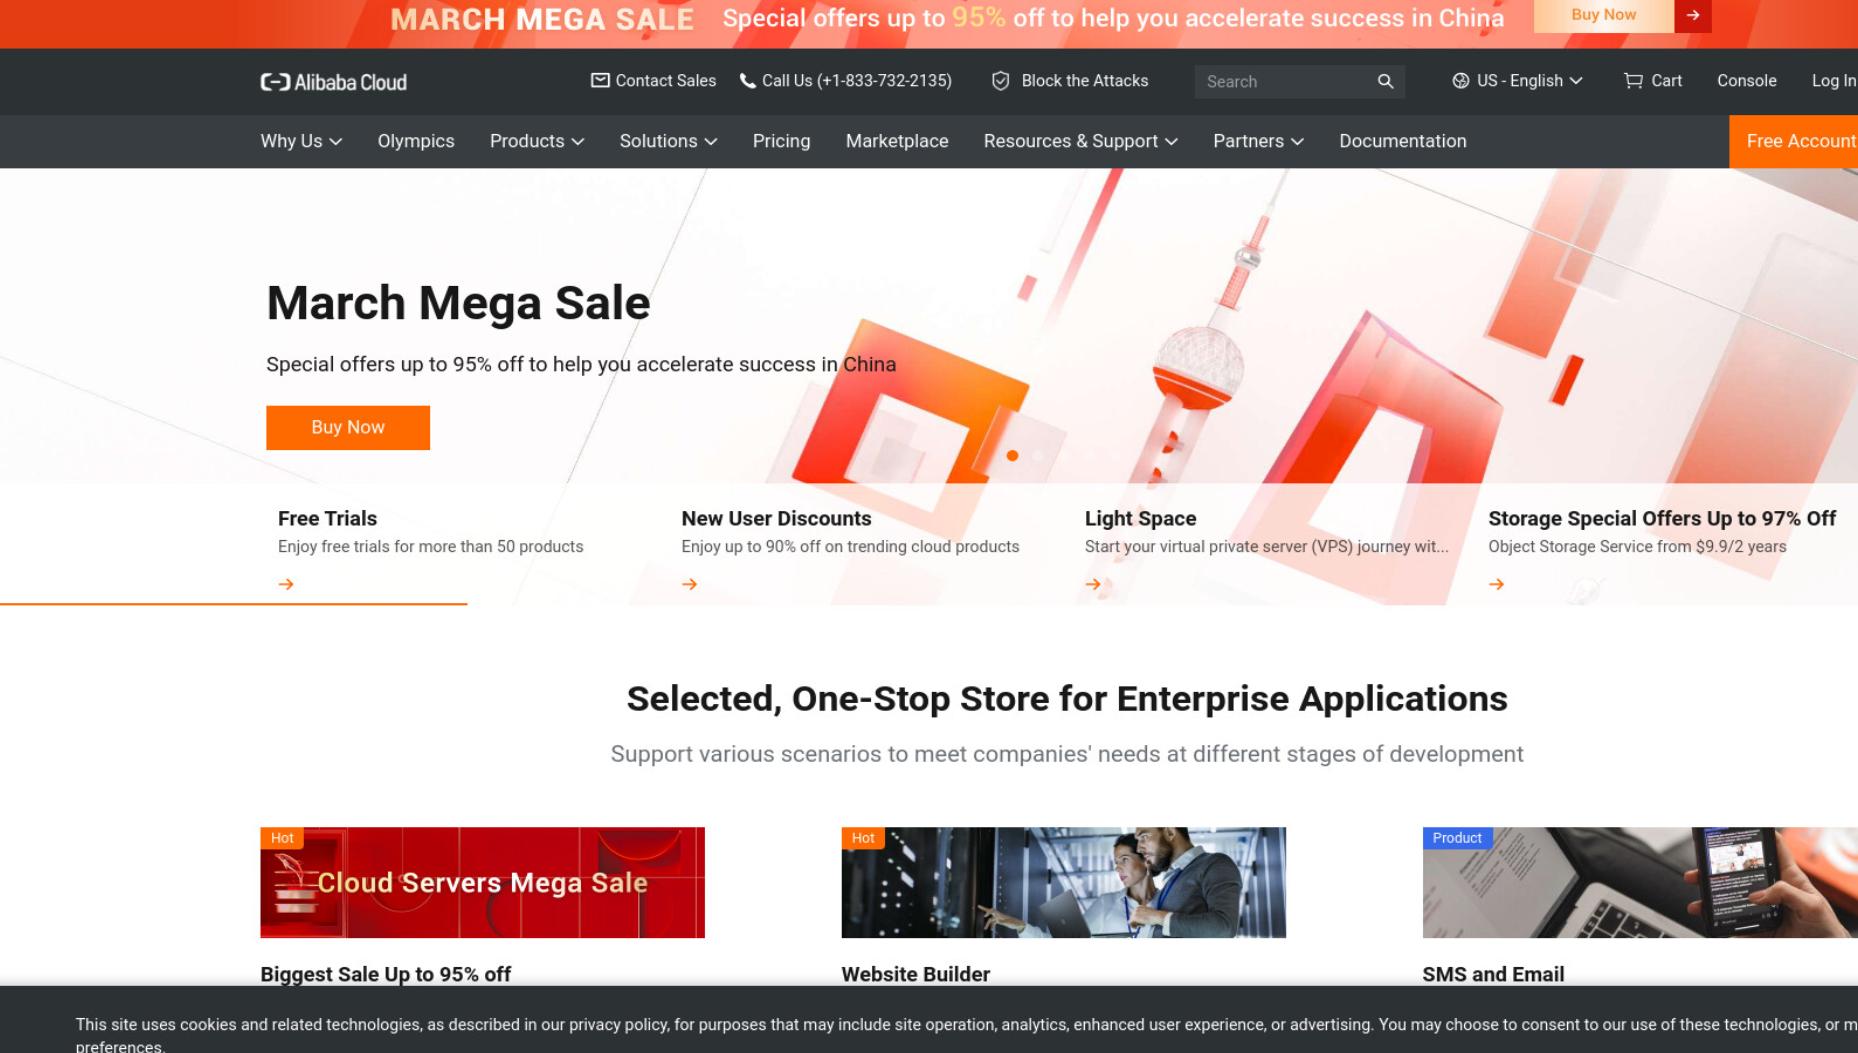Expand Resources & Support menu
The image size is (1858, 1053).
(x=1080, y=141)
